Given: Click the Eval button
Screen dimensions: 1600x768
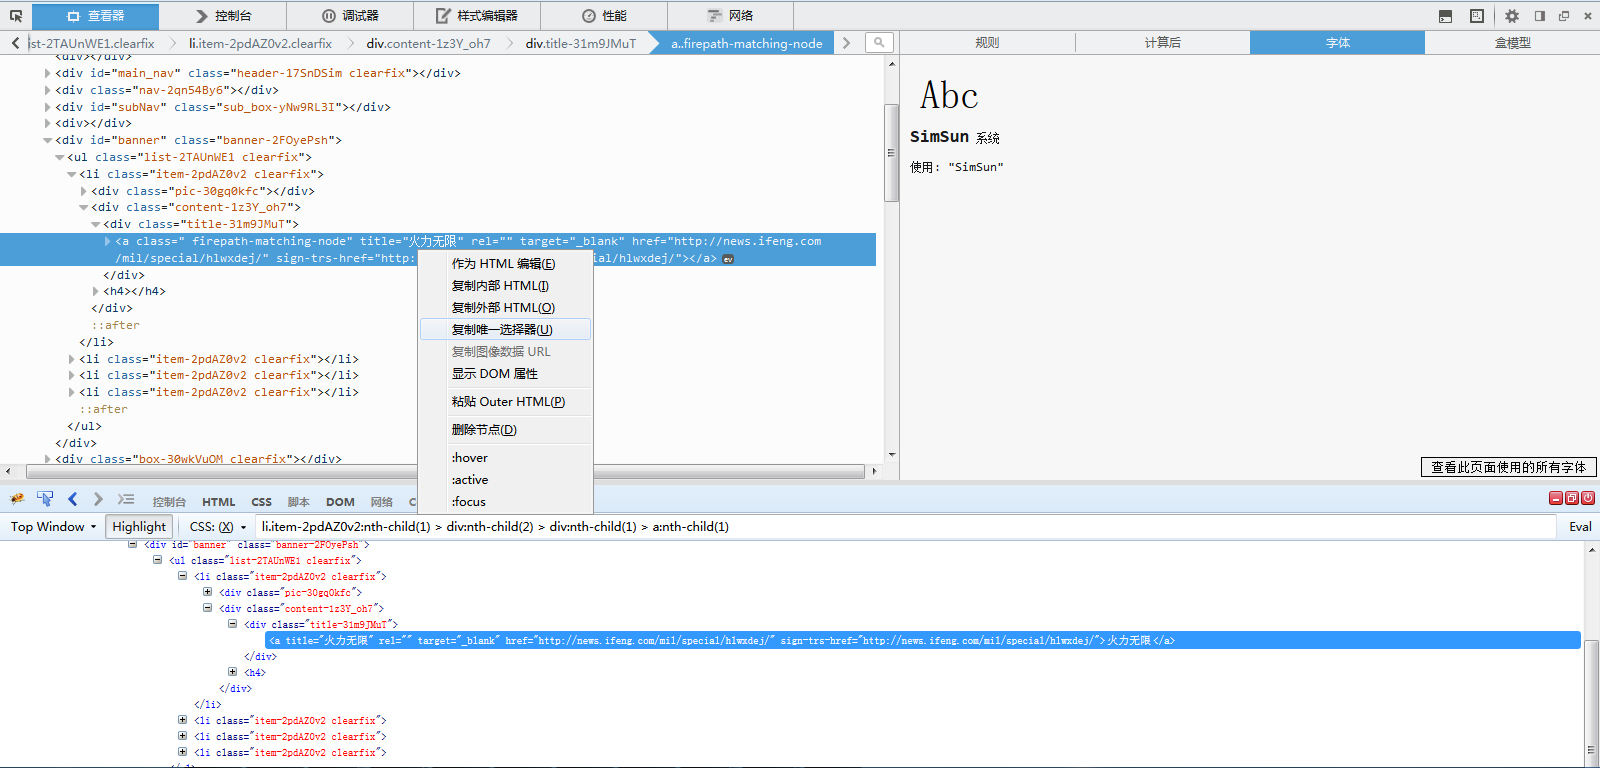Looking at the screenshot, I should [1580, 527].
